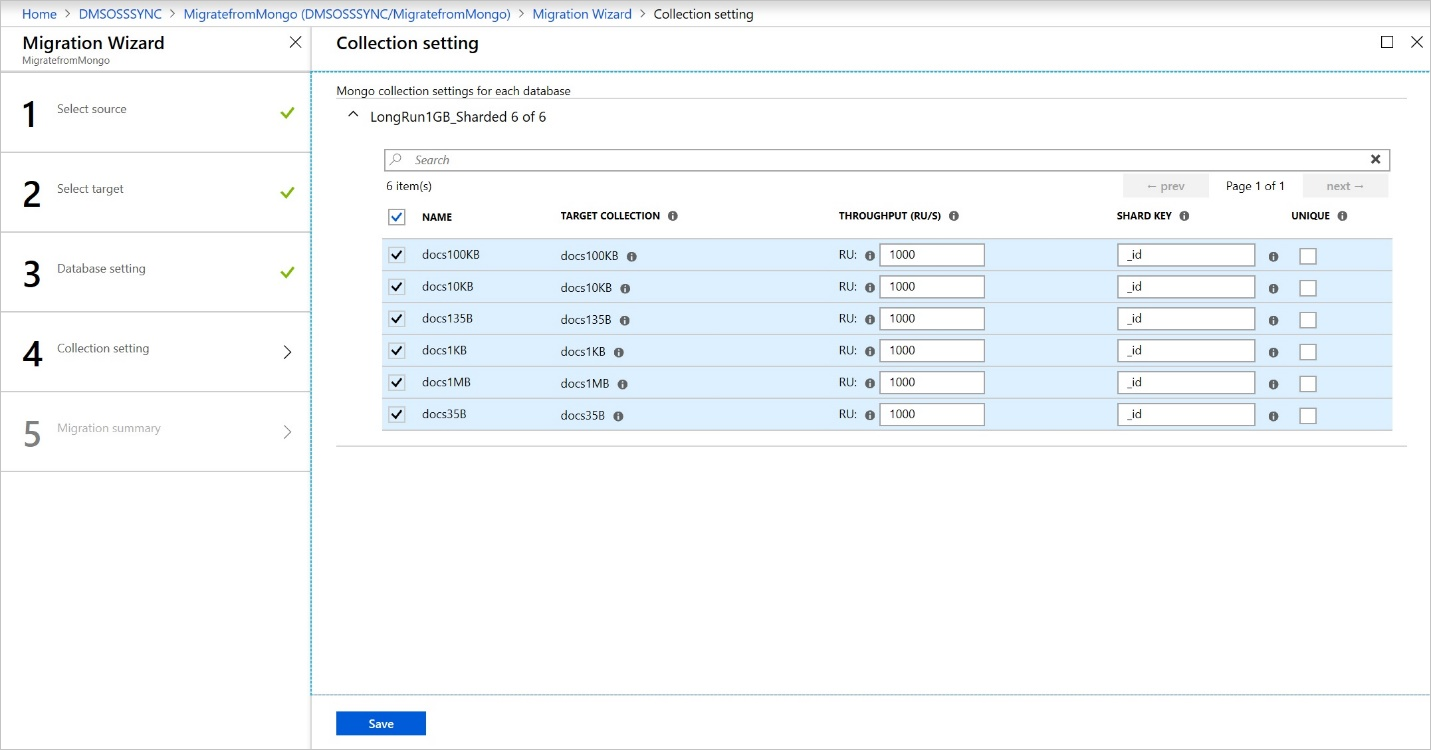1431x750 pixels.
Task: Uncheck the docs10KB collection checkbox
Action: [397, 287]
